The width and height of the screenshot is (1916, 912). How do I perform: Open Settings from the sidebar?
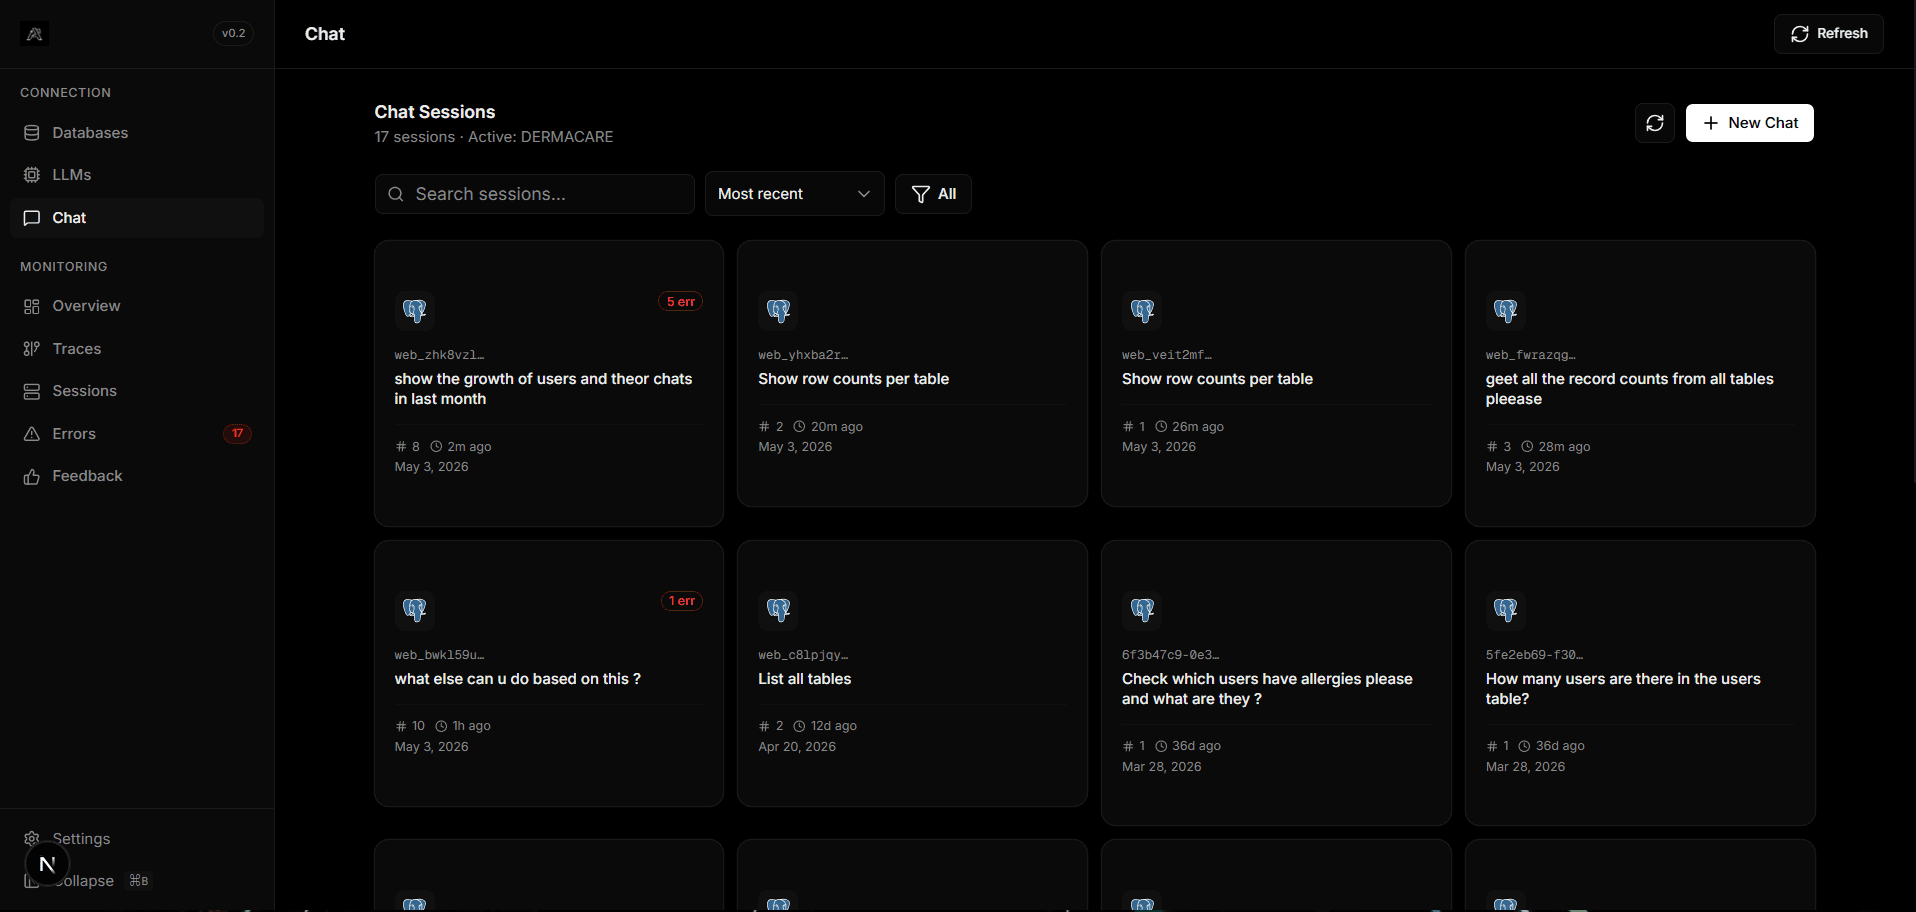[137, 838]
